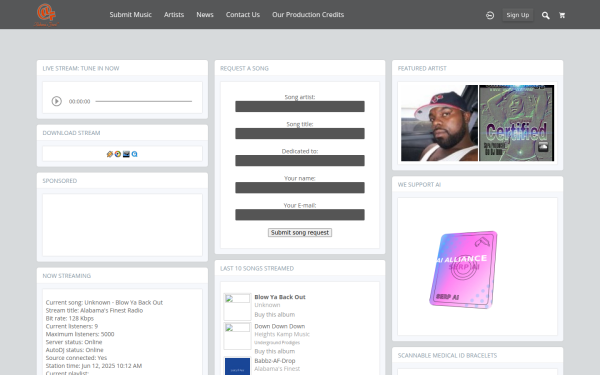Click Bit rate: 128 Kbps line
Screen dimensions: 600x375
point(70,318)
